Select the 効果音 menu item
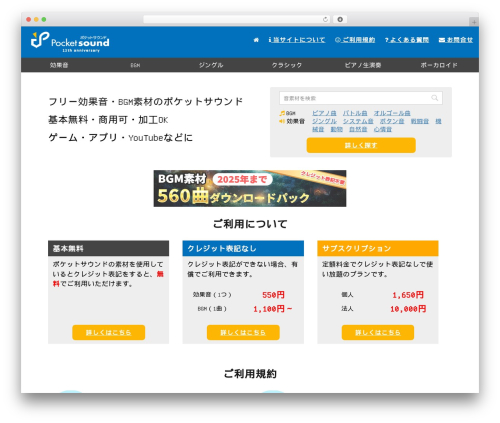The height and width of the screenshot is (423, 500). [59, 65]
